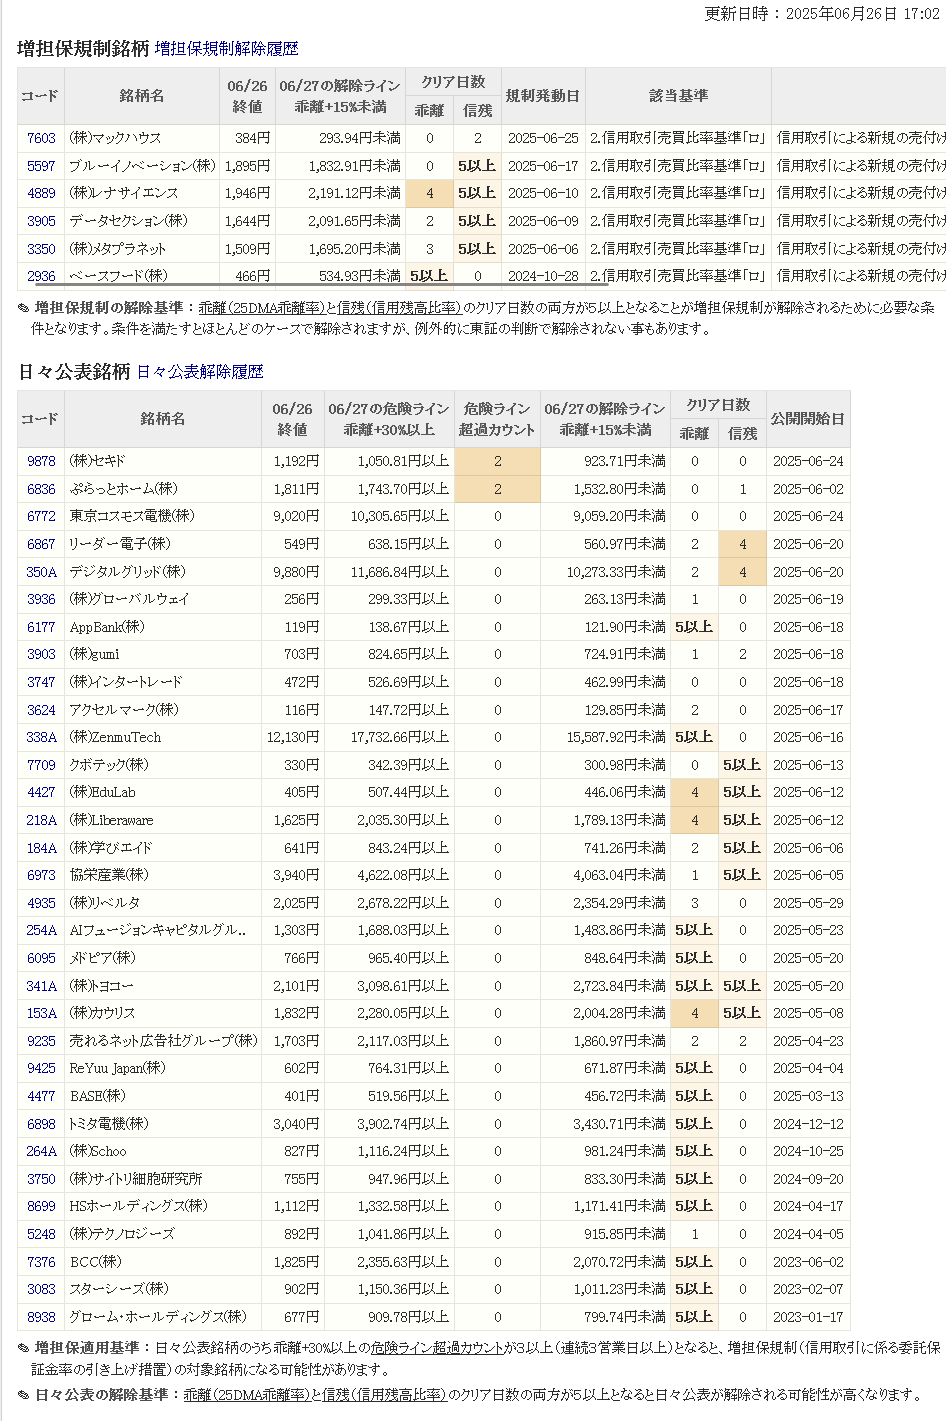Image resolution: width=950 pixels, height=1421 pixels.
Task: Open stock code 9235 link
Action: point(41,1041)
